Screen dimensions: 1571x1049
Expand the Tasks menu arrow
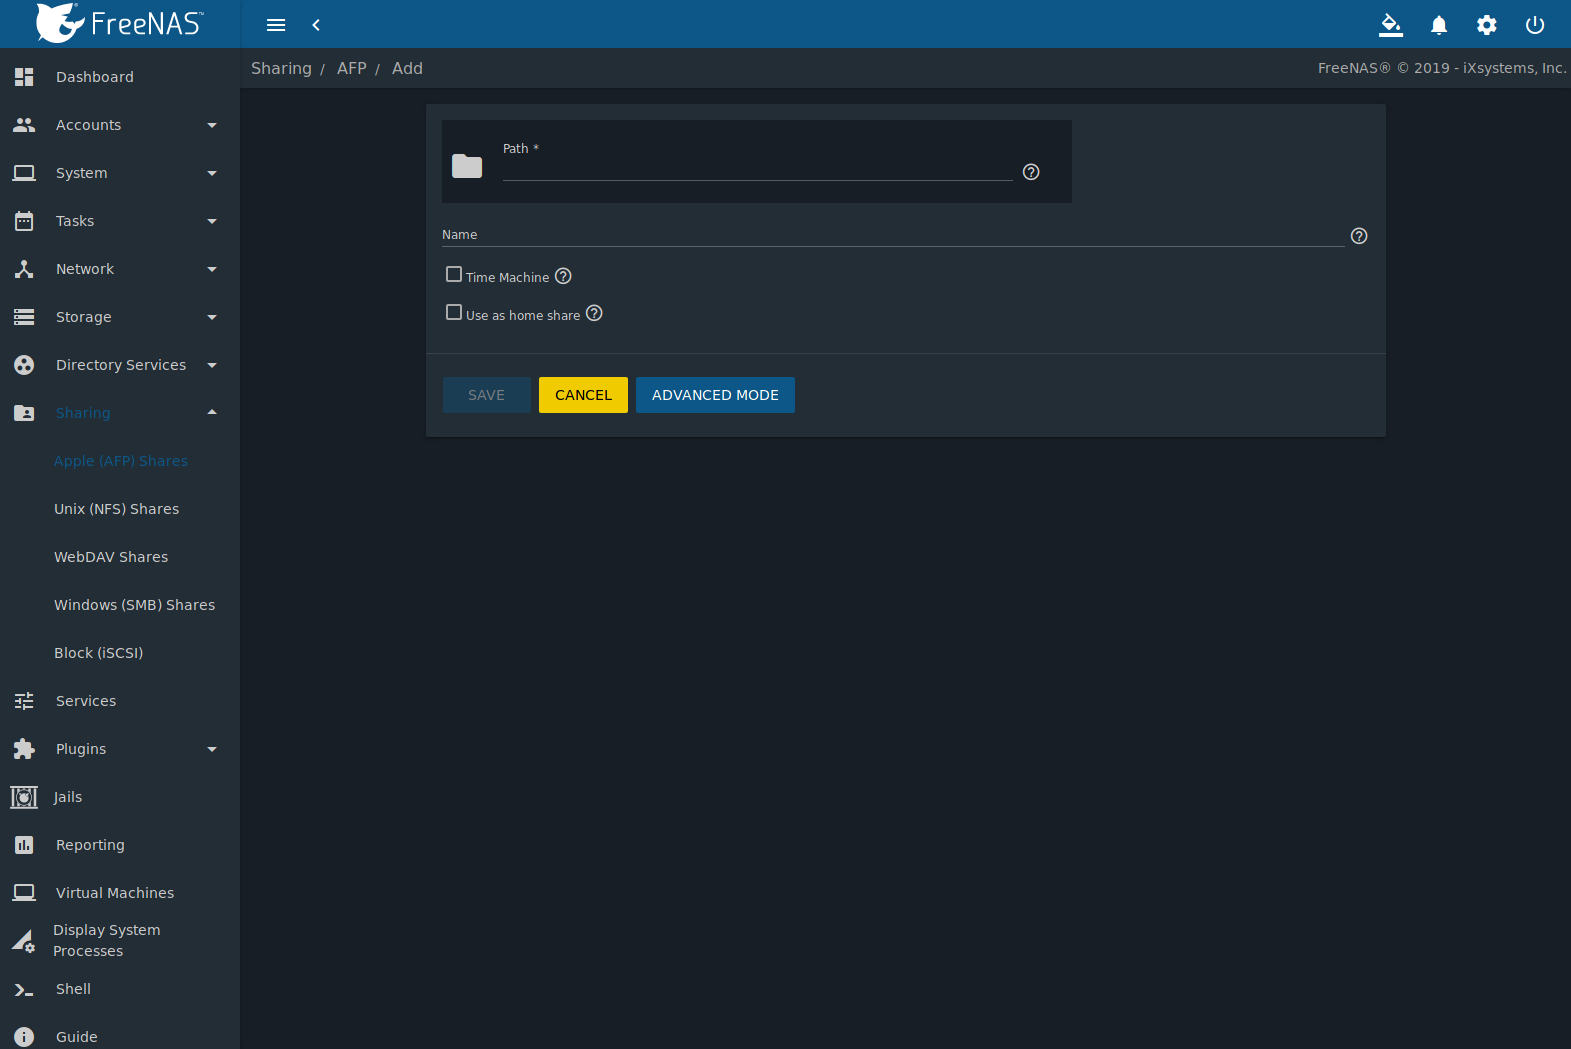point(212,221)
